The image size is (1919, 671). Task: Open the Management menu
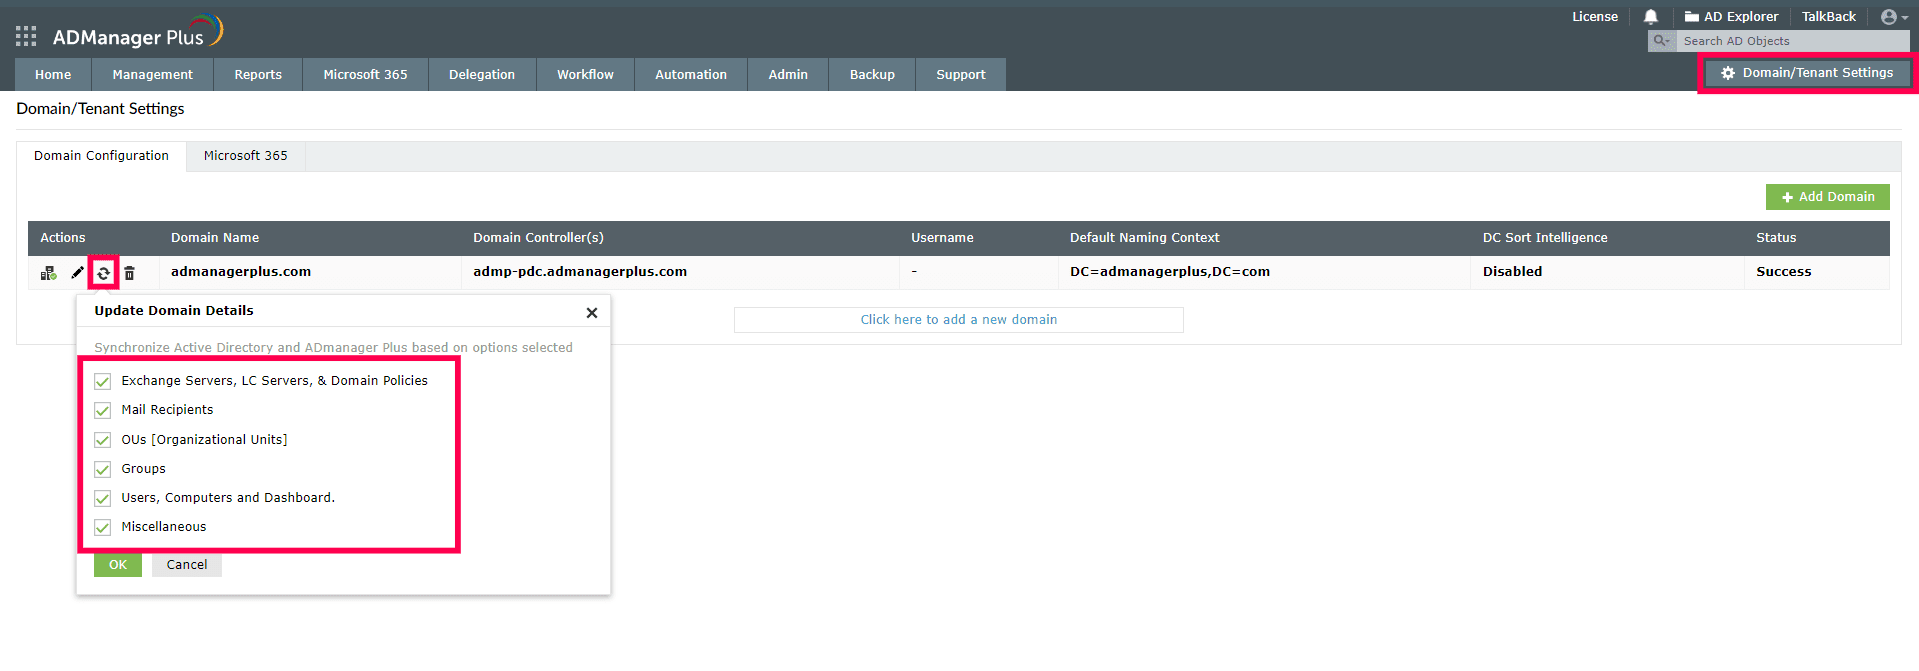(x=152, y=75)
